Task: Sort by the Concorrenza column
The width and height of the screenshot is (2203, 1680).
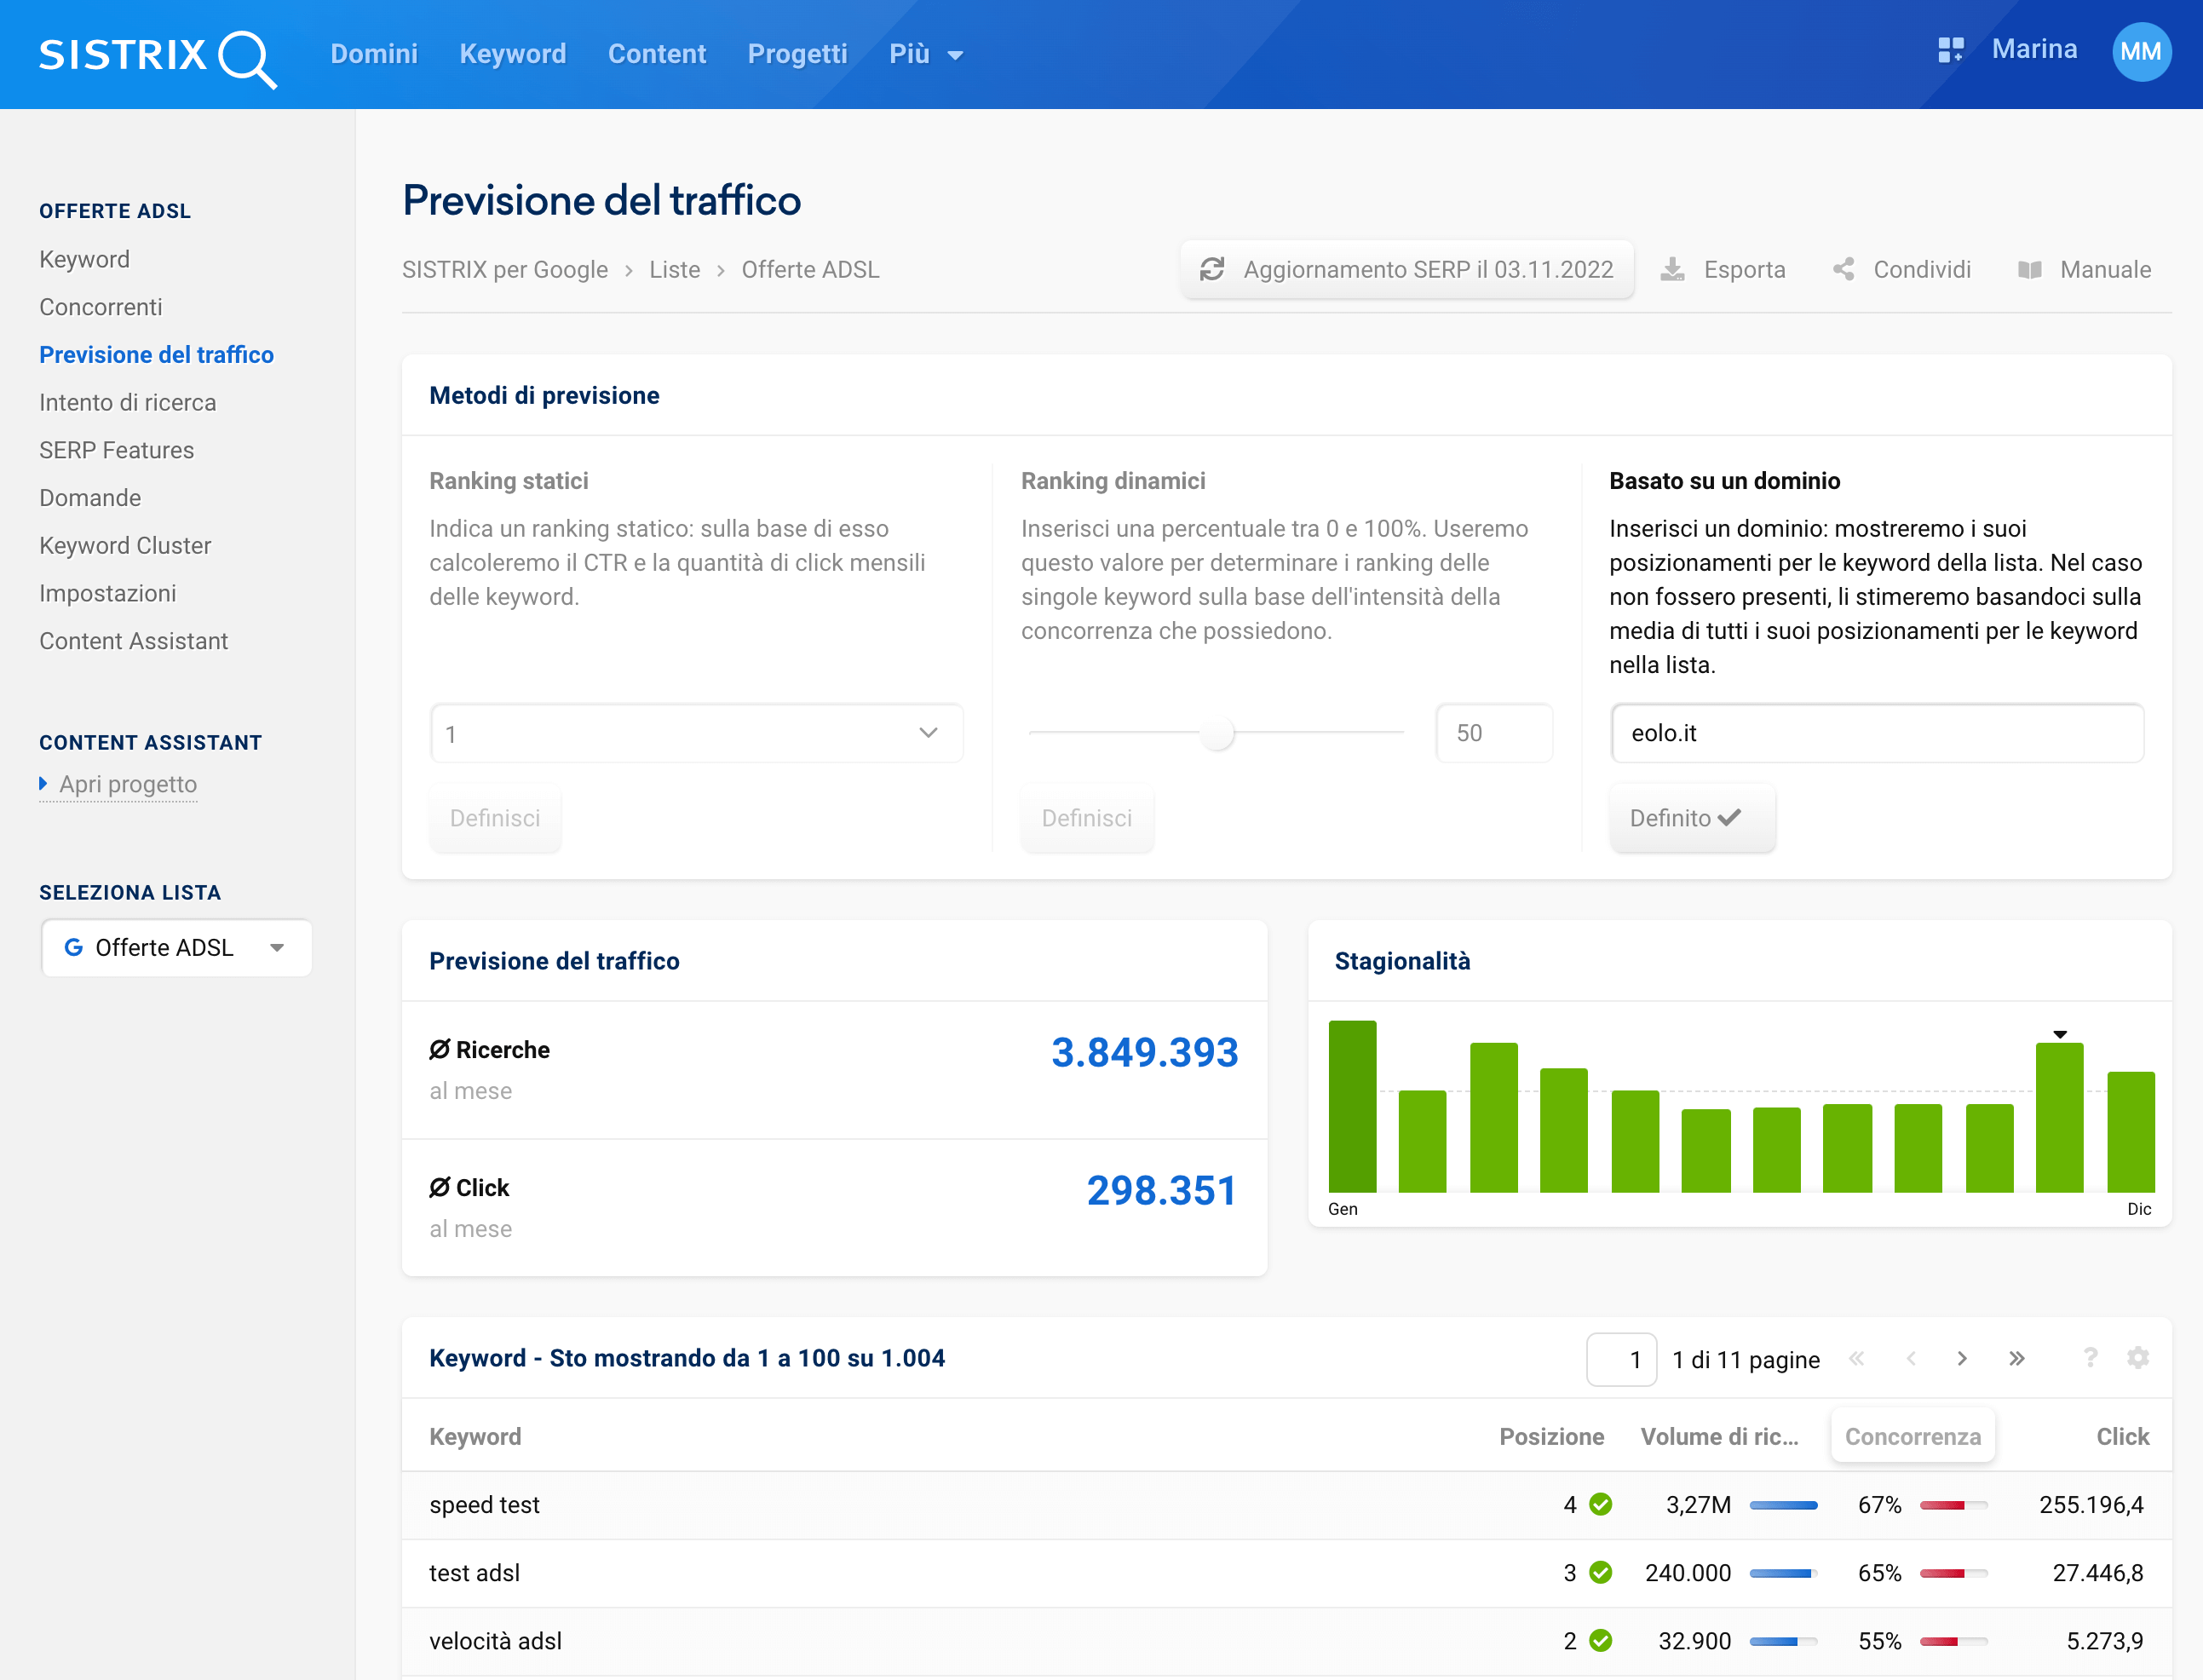Action: tap(1912, 1436)
